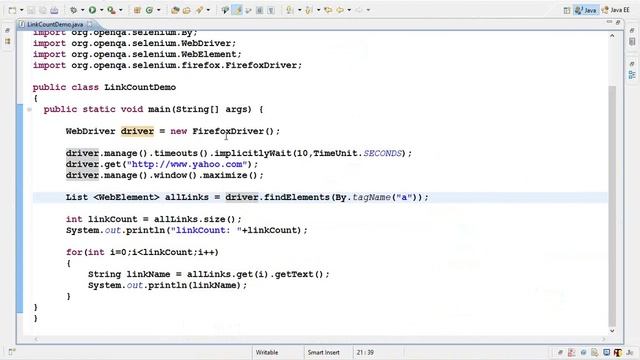Screen dimensions: 640x360
Task: Click the External Tools run icon
Action: click(111, 10)
